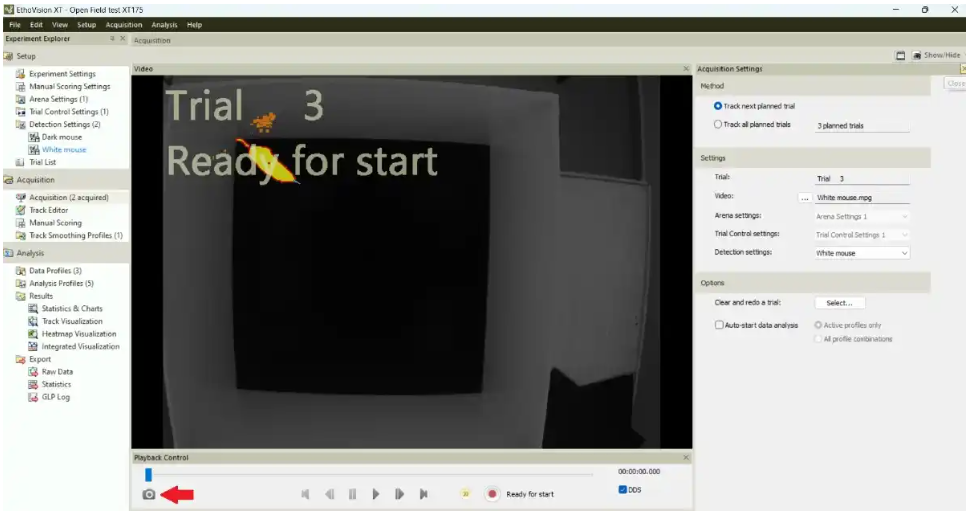This screenshot has width=972, height=518.
Task: Click the pause button in Playback Control
Action: [x=352, y=494]
